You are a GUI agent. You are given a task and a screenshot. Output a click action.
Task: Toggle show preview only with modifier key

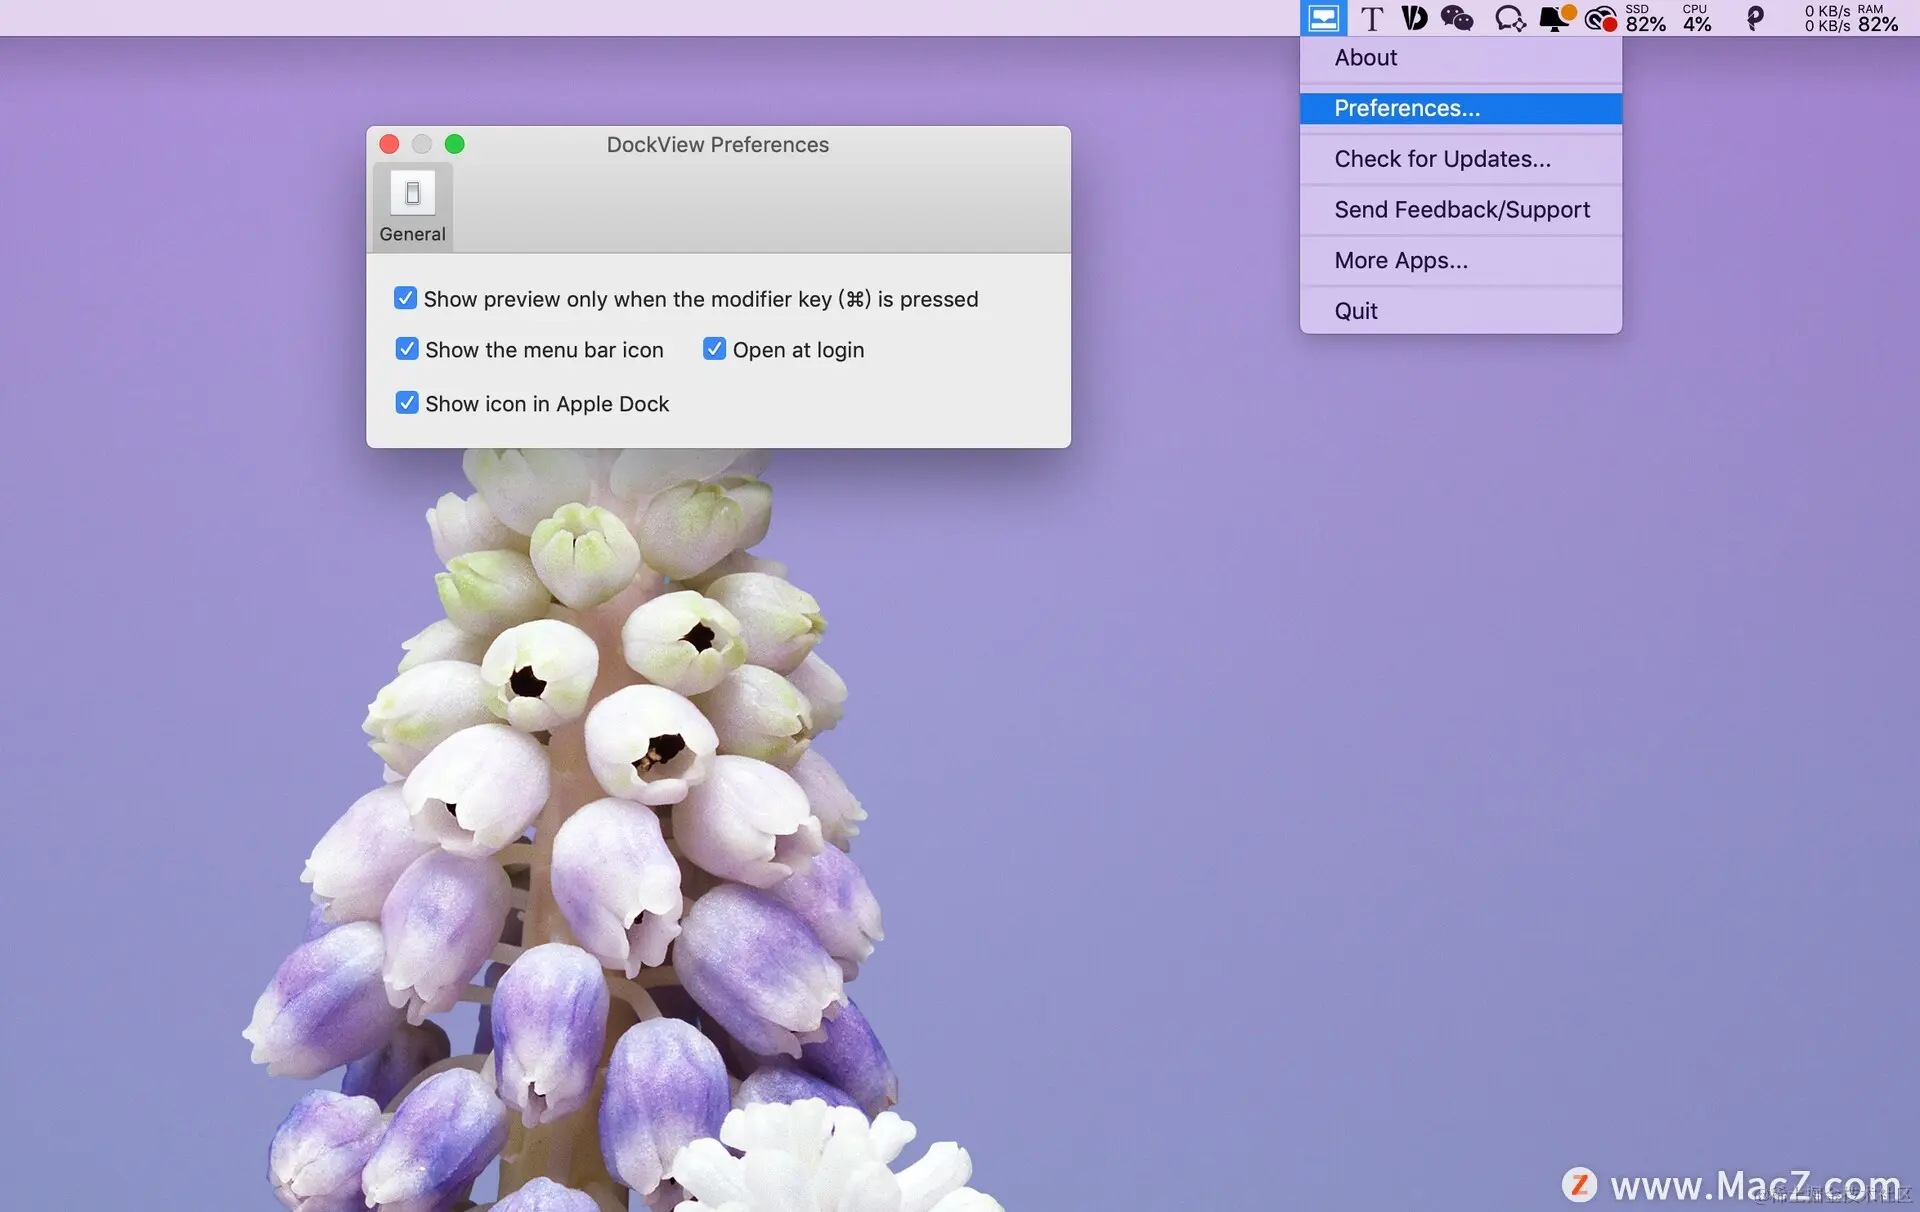(x=405, y=298)
